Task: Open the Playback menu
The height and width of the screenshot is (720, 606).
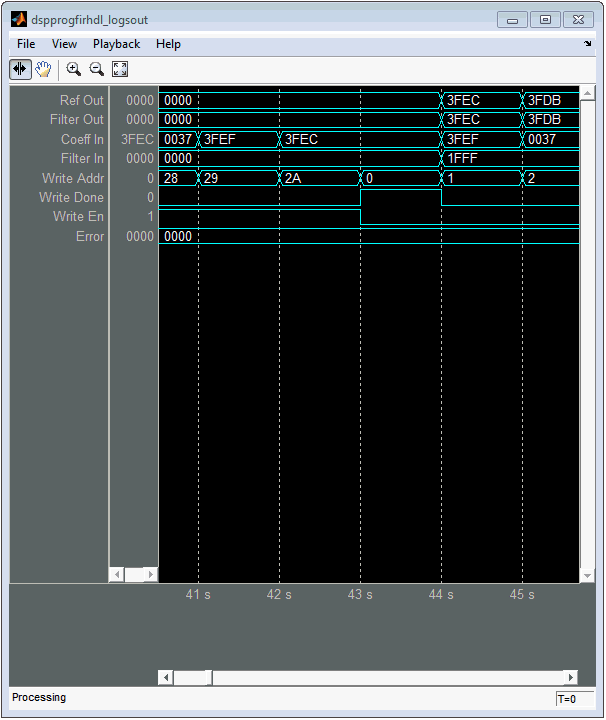Action: 117,44
